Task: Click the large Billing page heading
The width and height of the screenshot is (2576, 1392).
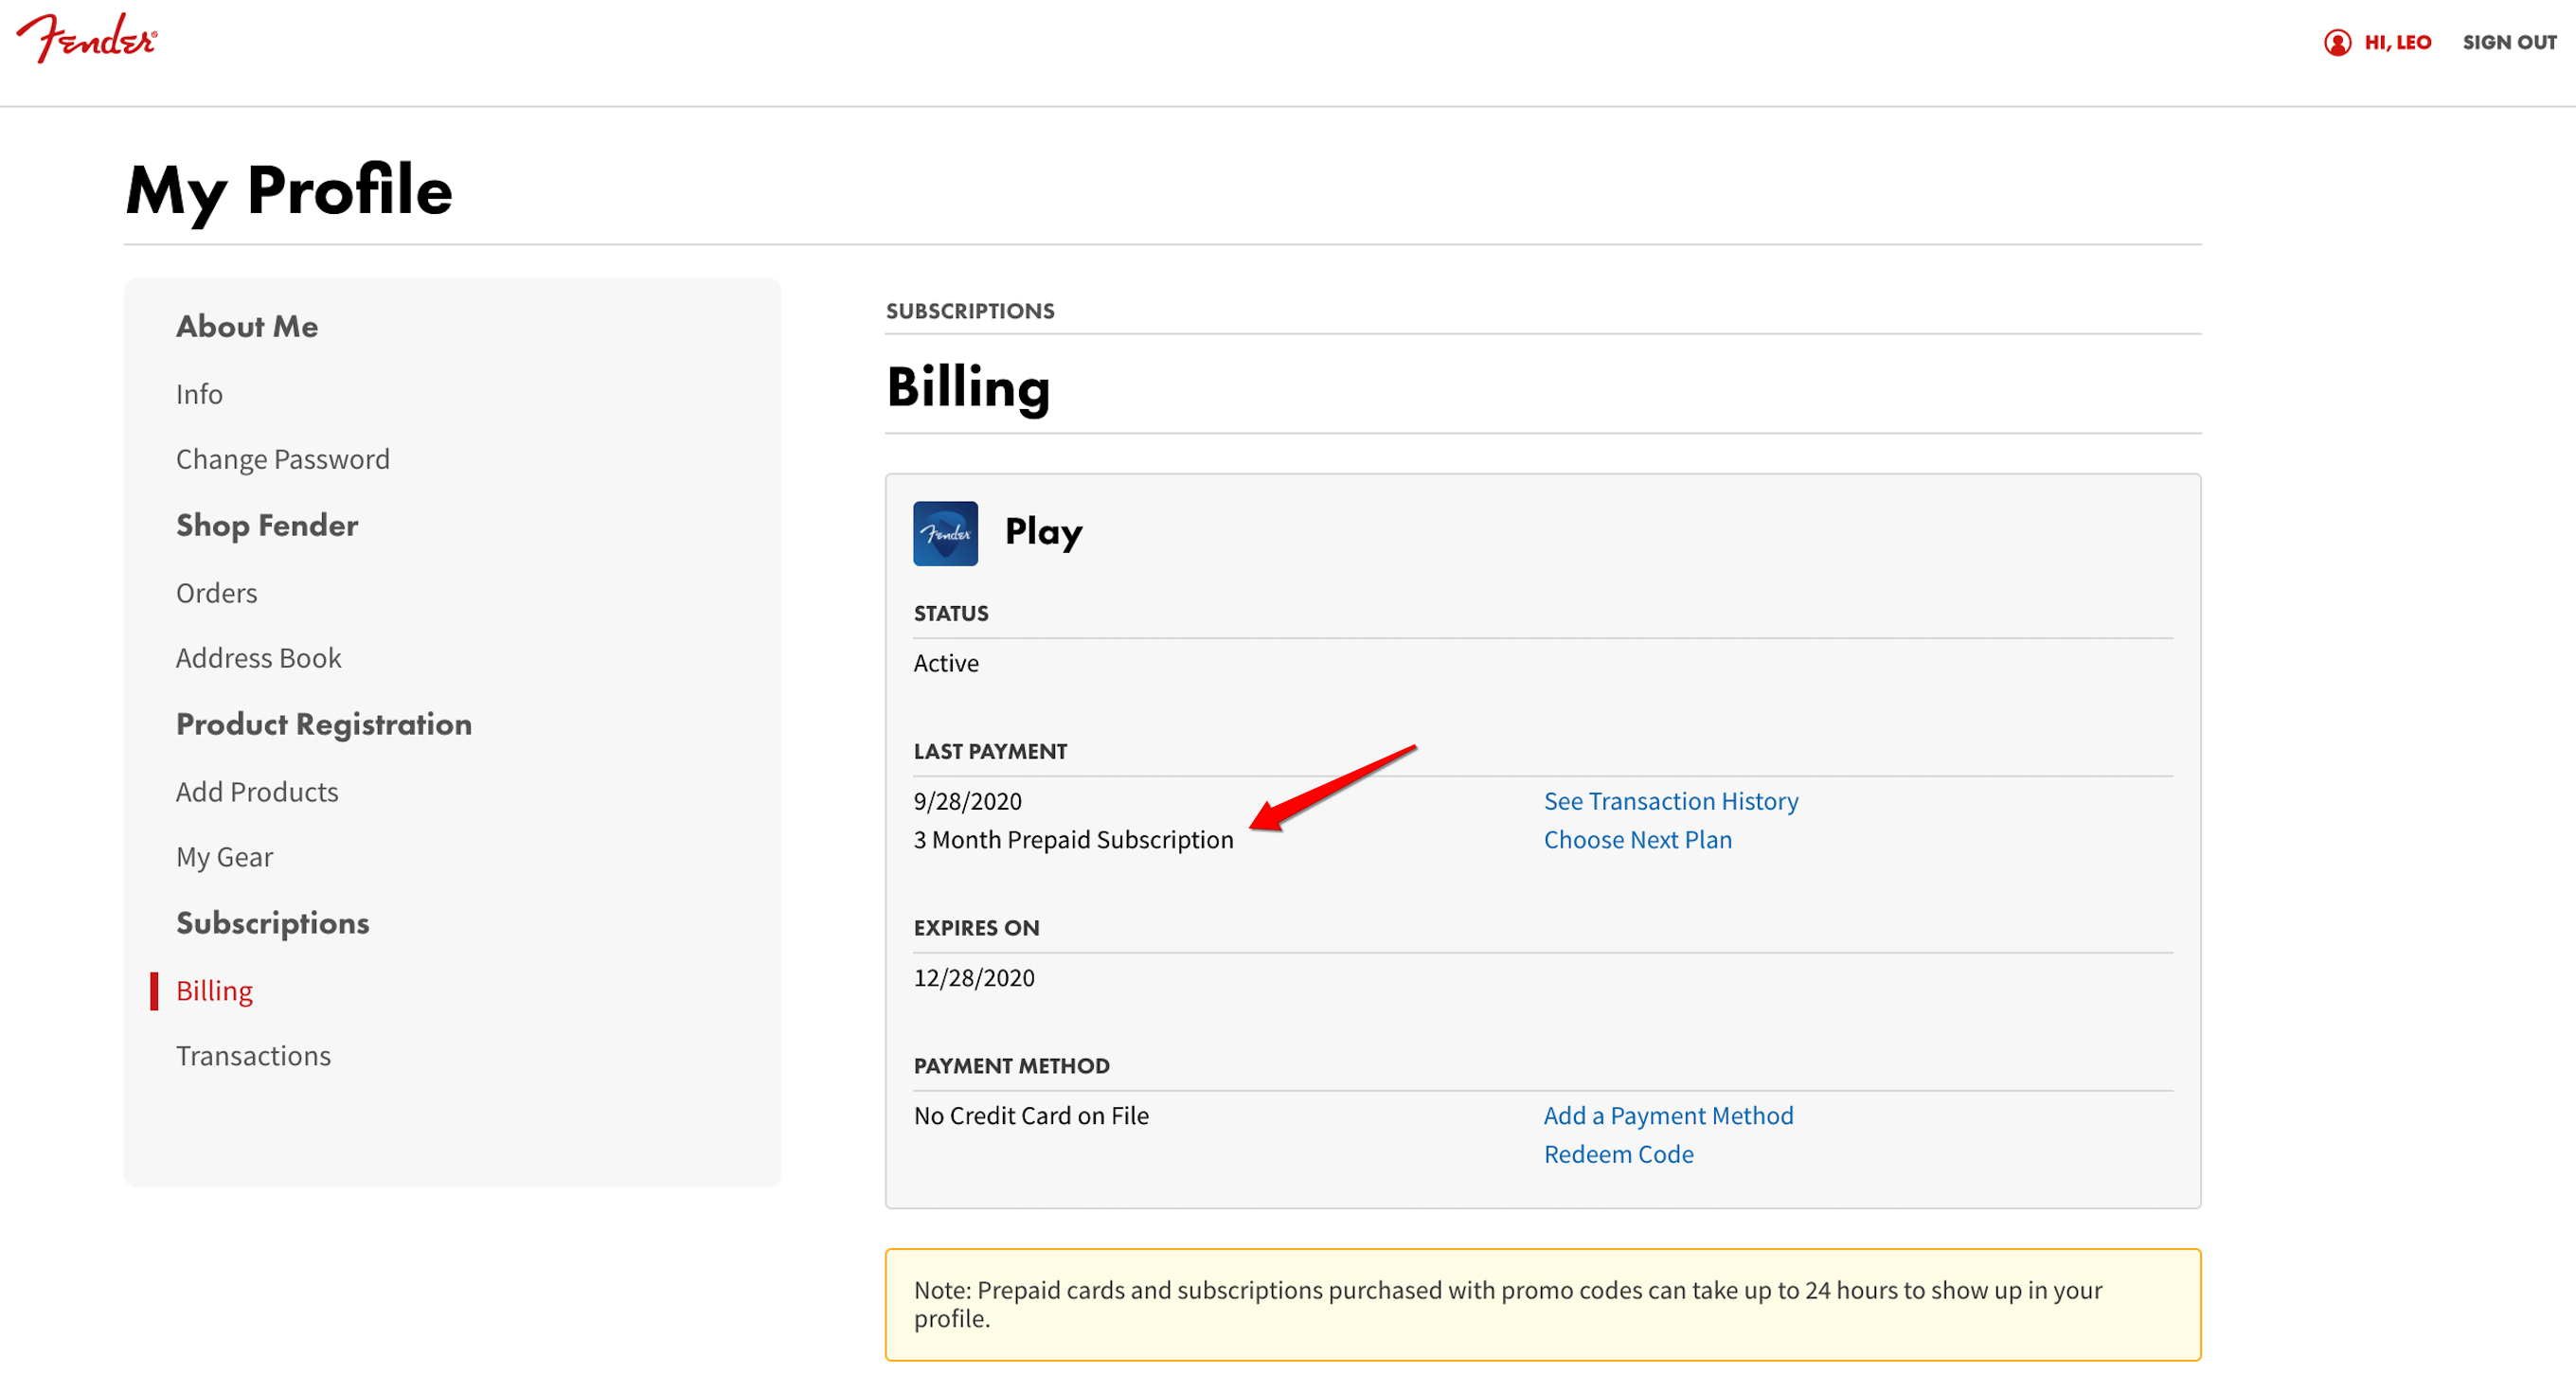Action: pyautogui.click(x=968, y=387)
